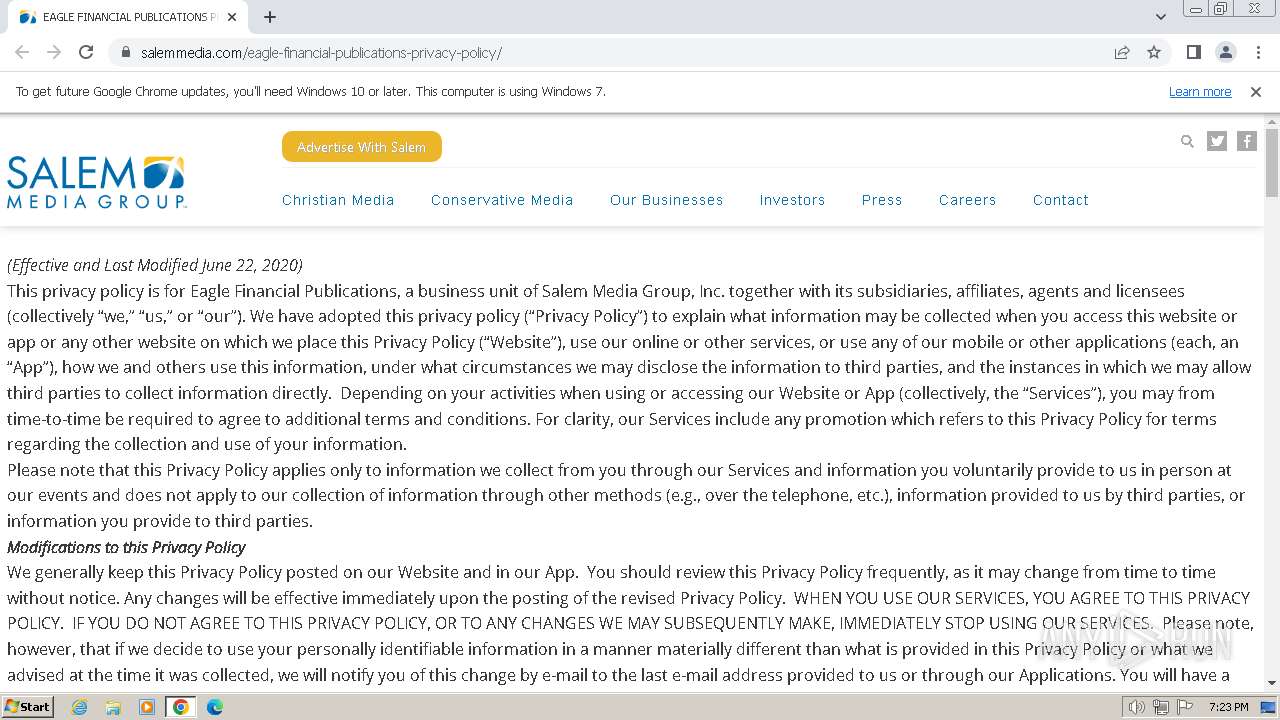Click the scrollbar up arrow
Image resolution: width=1280 pixels, height=720 pixels.
[x=1272, y=122]
